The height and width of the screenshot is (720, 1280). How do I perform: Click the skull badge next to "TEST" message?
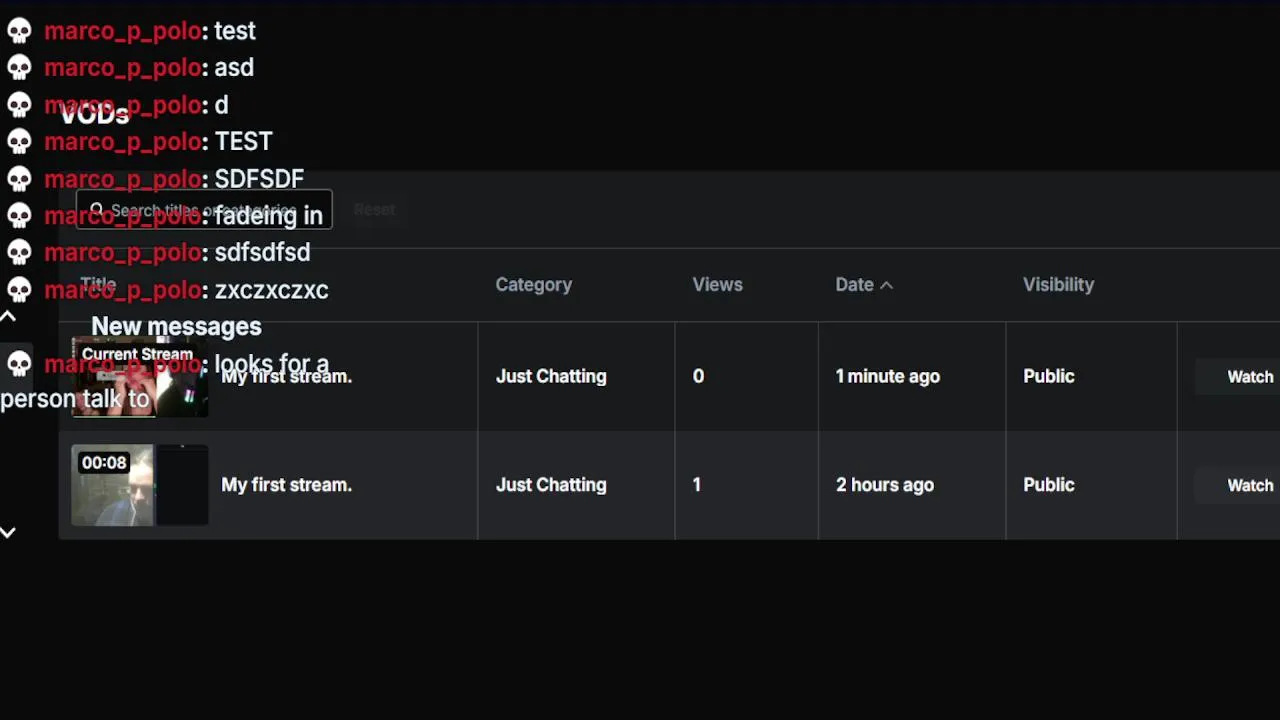click(x=19, y=142)
